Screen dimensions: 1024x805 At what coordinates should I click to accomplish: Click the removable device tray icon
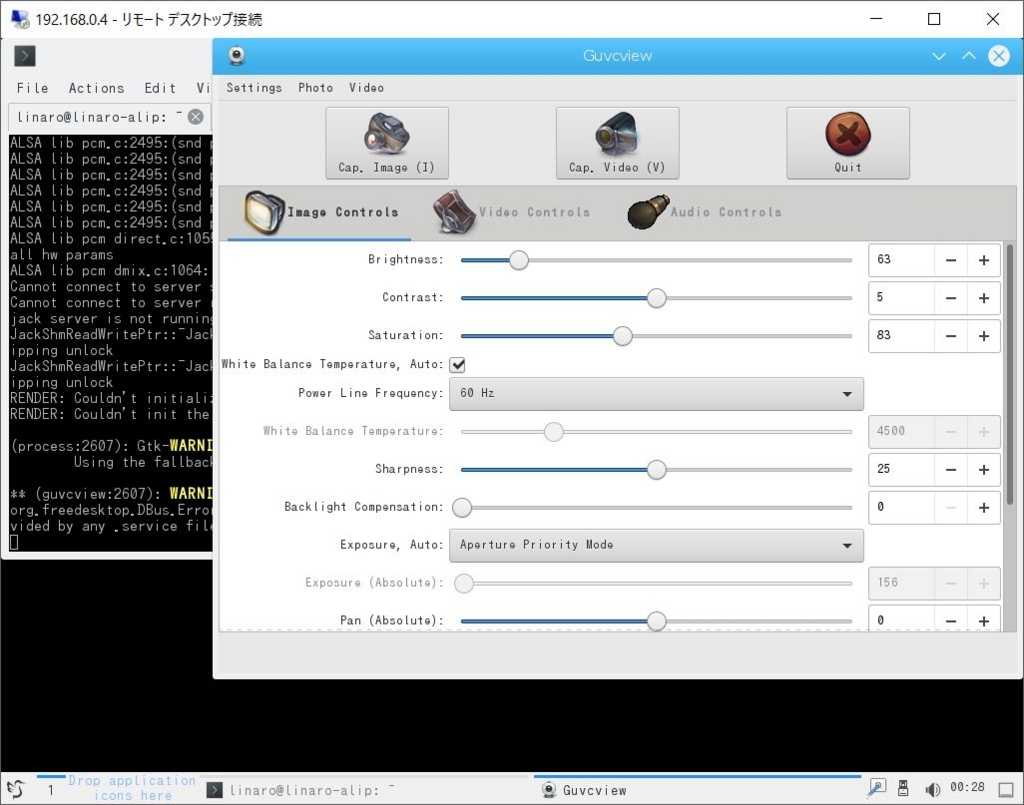pos(903,789)
